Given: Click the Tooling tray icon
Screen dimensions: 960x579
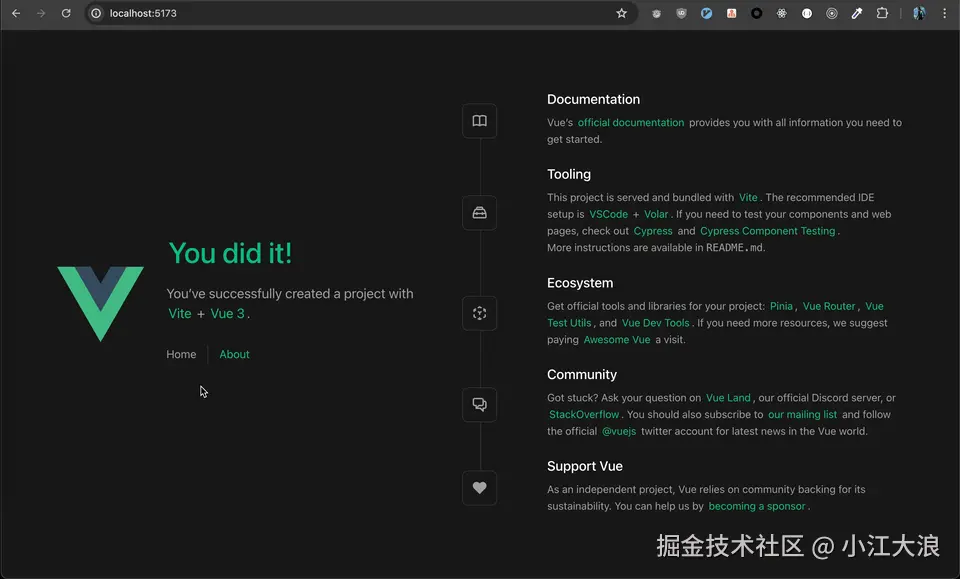Looking at the screenshot, I should (x=479, y=212).
